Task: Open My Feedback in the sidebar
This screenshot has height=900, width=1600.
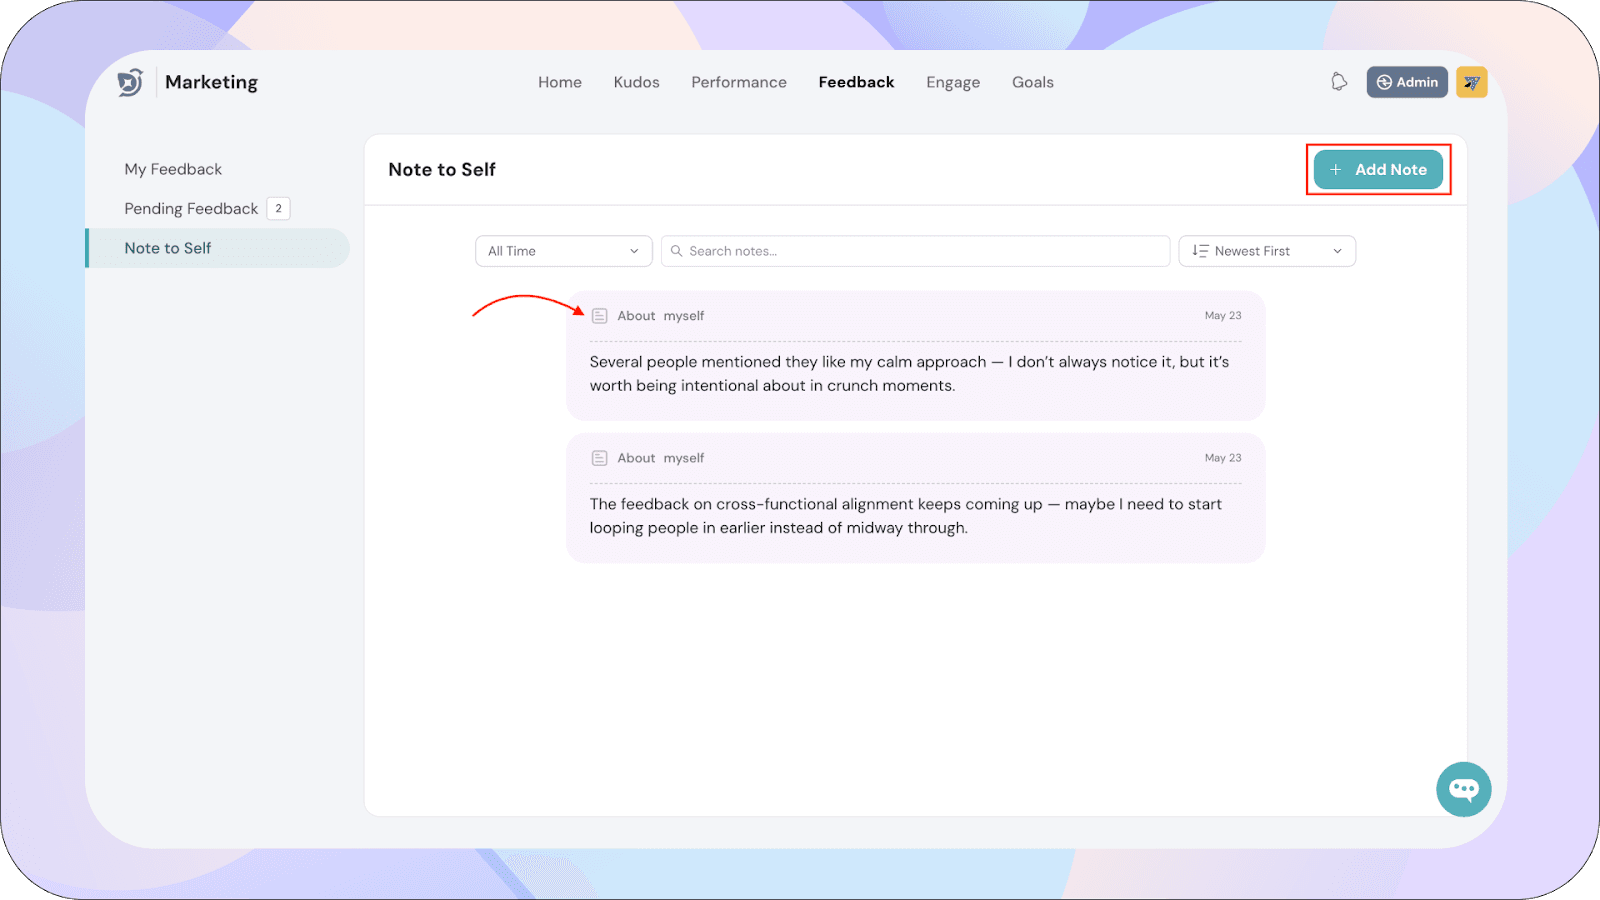Action: 173,169
